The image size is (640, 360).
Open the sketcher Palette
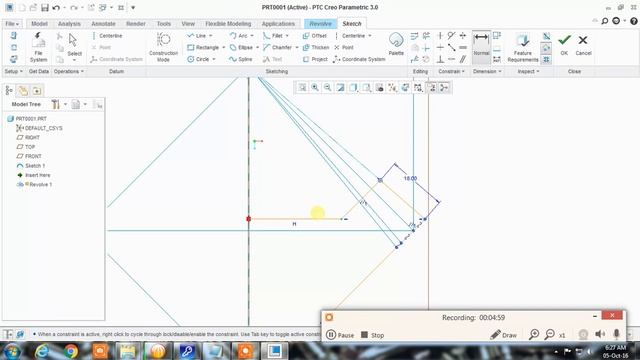coord(396,44)
